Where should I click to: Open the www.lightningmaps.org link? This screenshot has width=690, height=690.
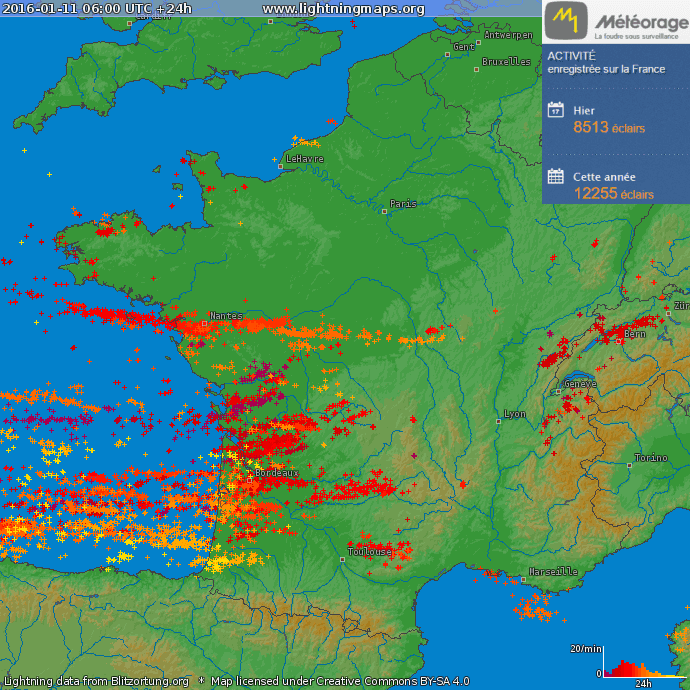point(343,9)
